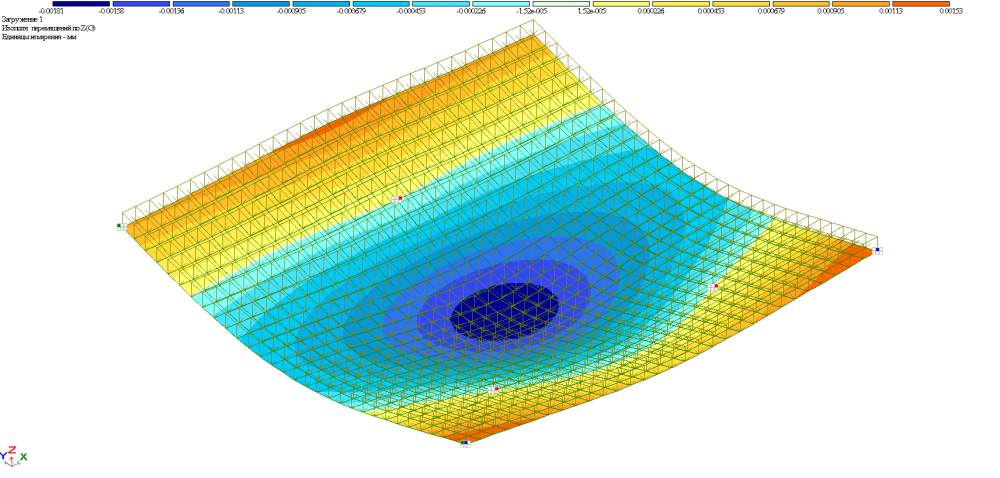The height and width of the screenshot is (478, 1000).
Task: Pick the darkest orange swatch before 0.00153
Action: (920, 3)
